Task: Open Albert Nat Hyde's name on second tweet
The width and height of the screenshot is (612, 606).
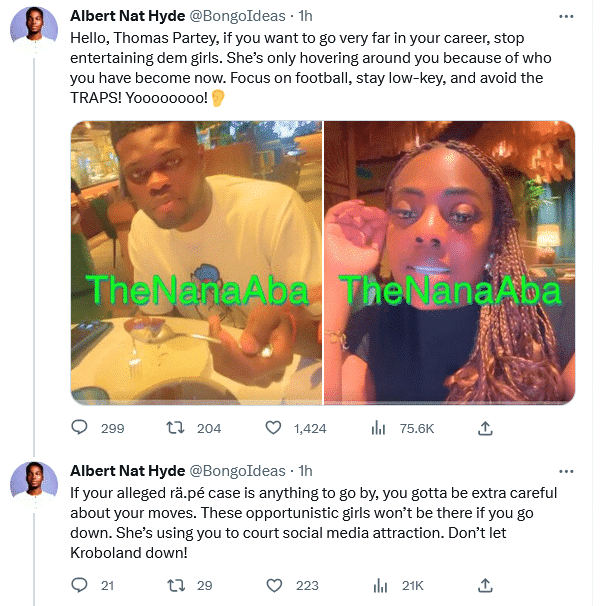Action: (x=126, y=469)
